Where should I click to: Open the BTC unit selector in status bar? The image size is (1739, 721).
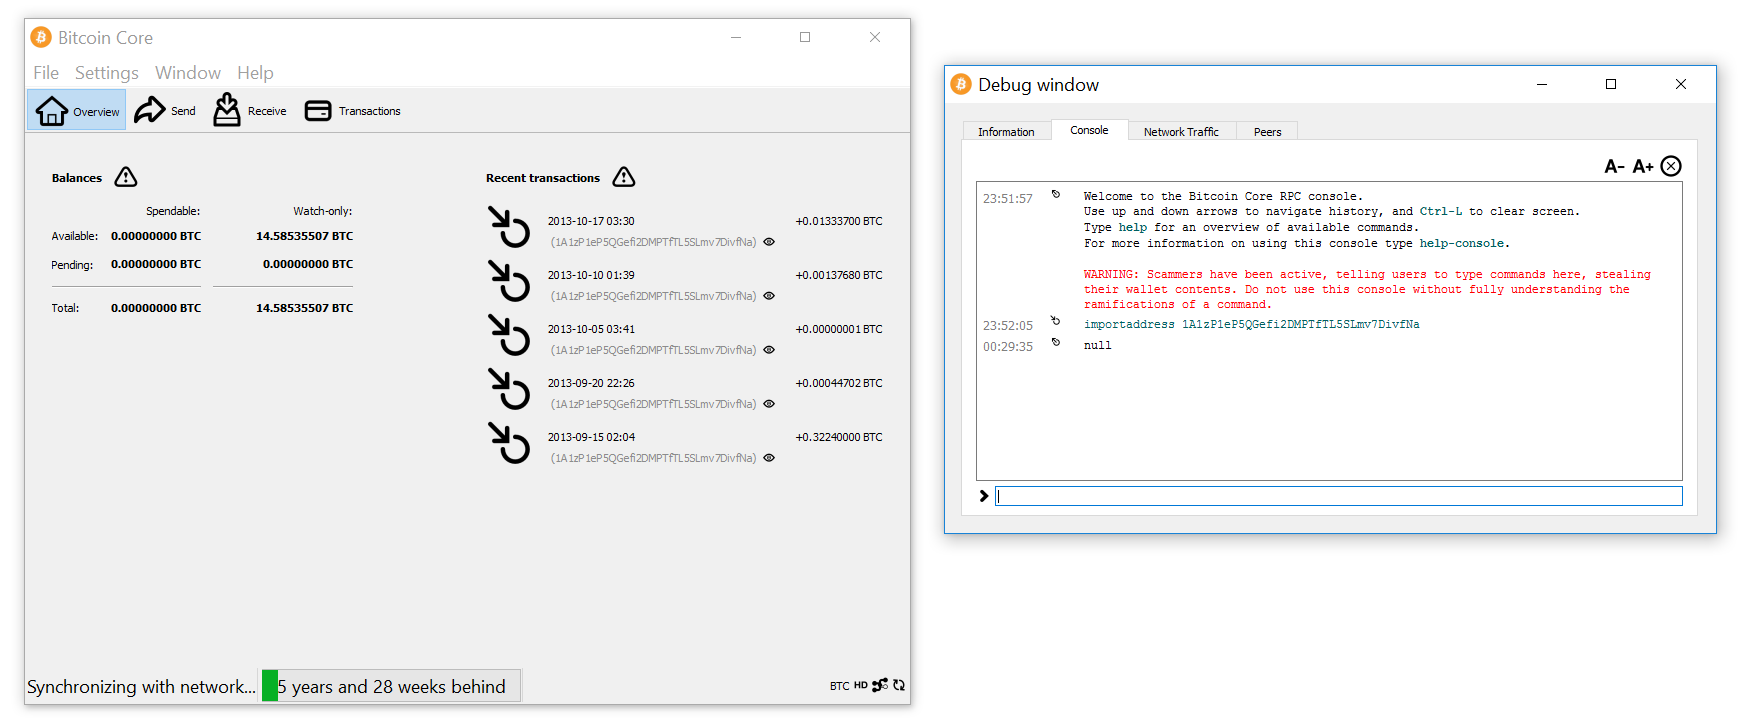839,686
